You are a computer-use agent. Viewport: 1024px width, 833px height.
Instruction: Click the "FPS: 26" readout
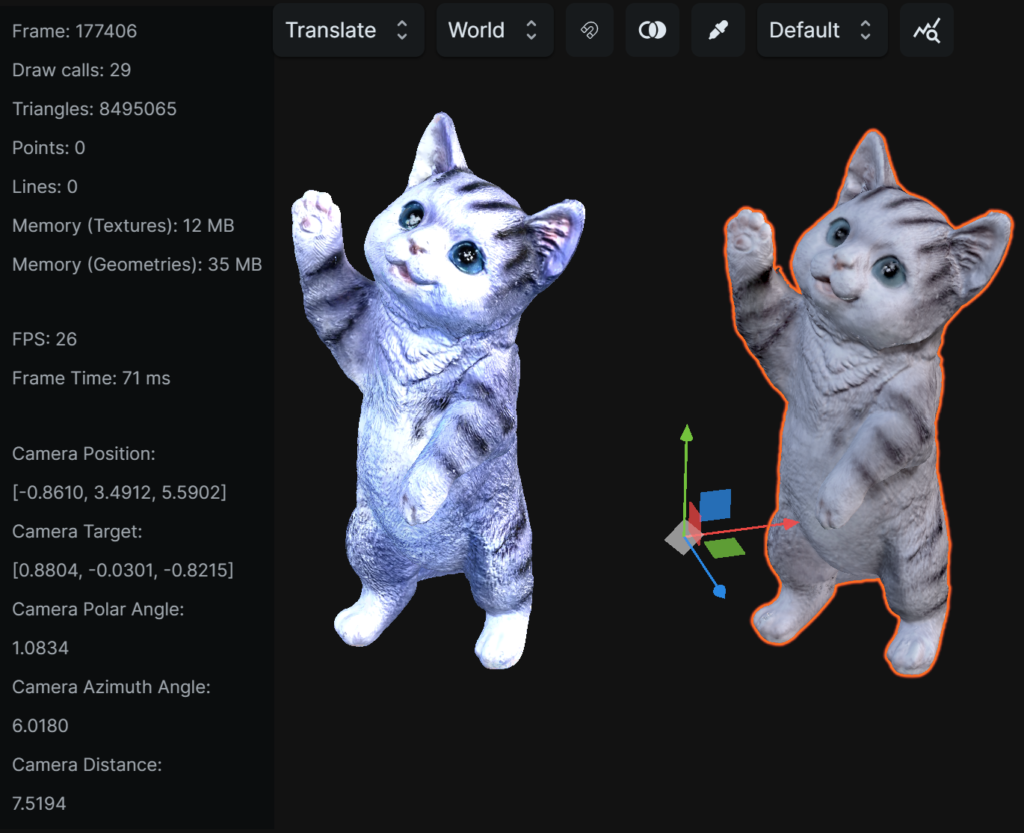(44, 339)
